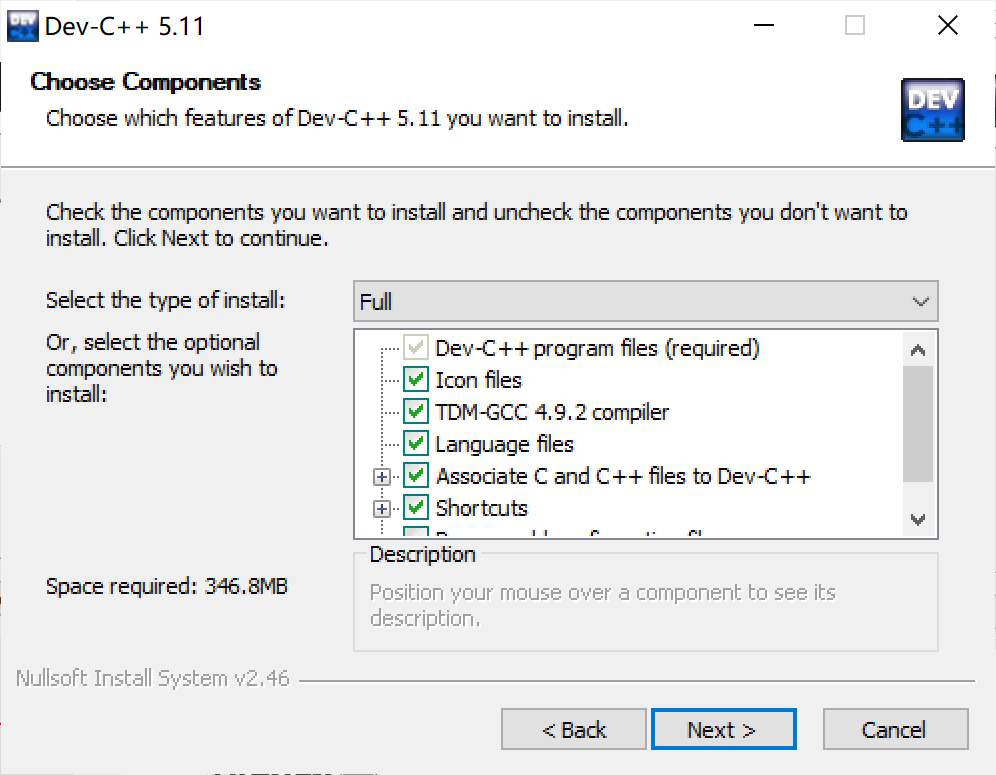Click the Back button
The width and height of the screenshot is (996, 775).
(573, 729)
